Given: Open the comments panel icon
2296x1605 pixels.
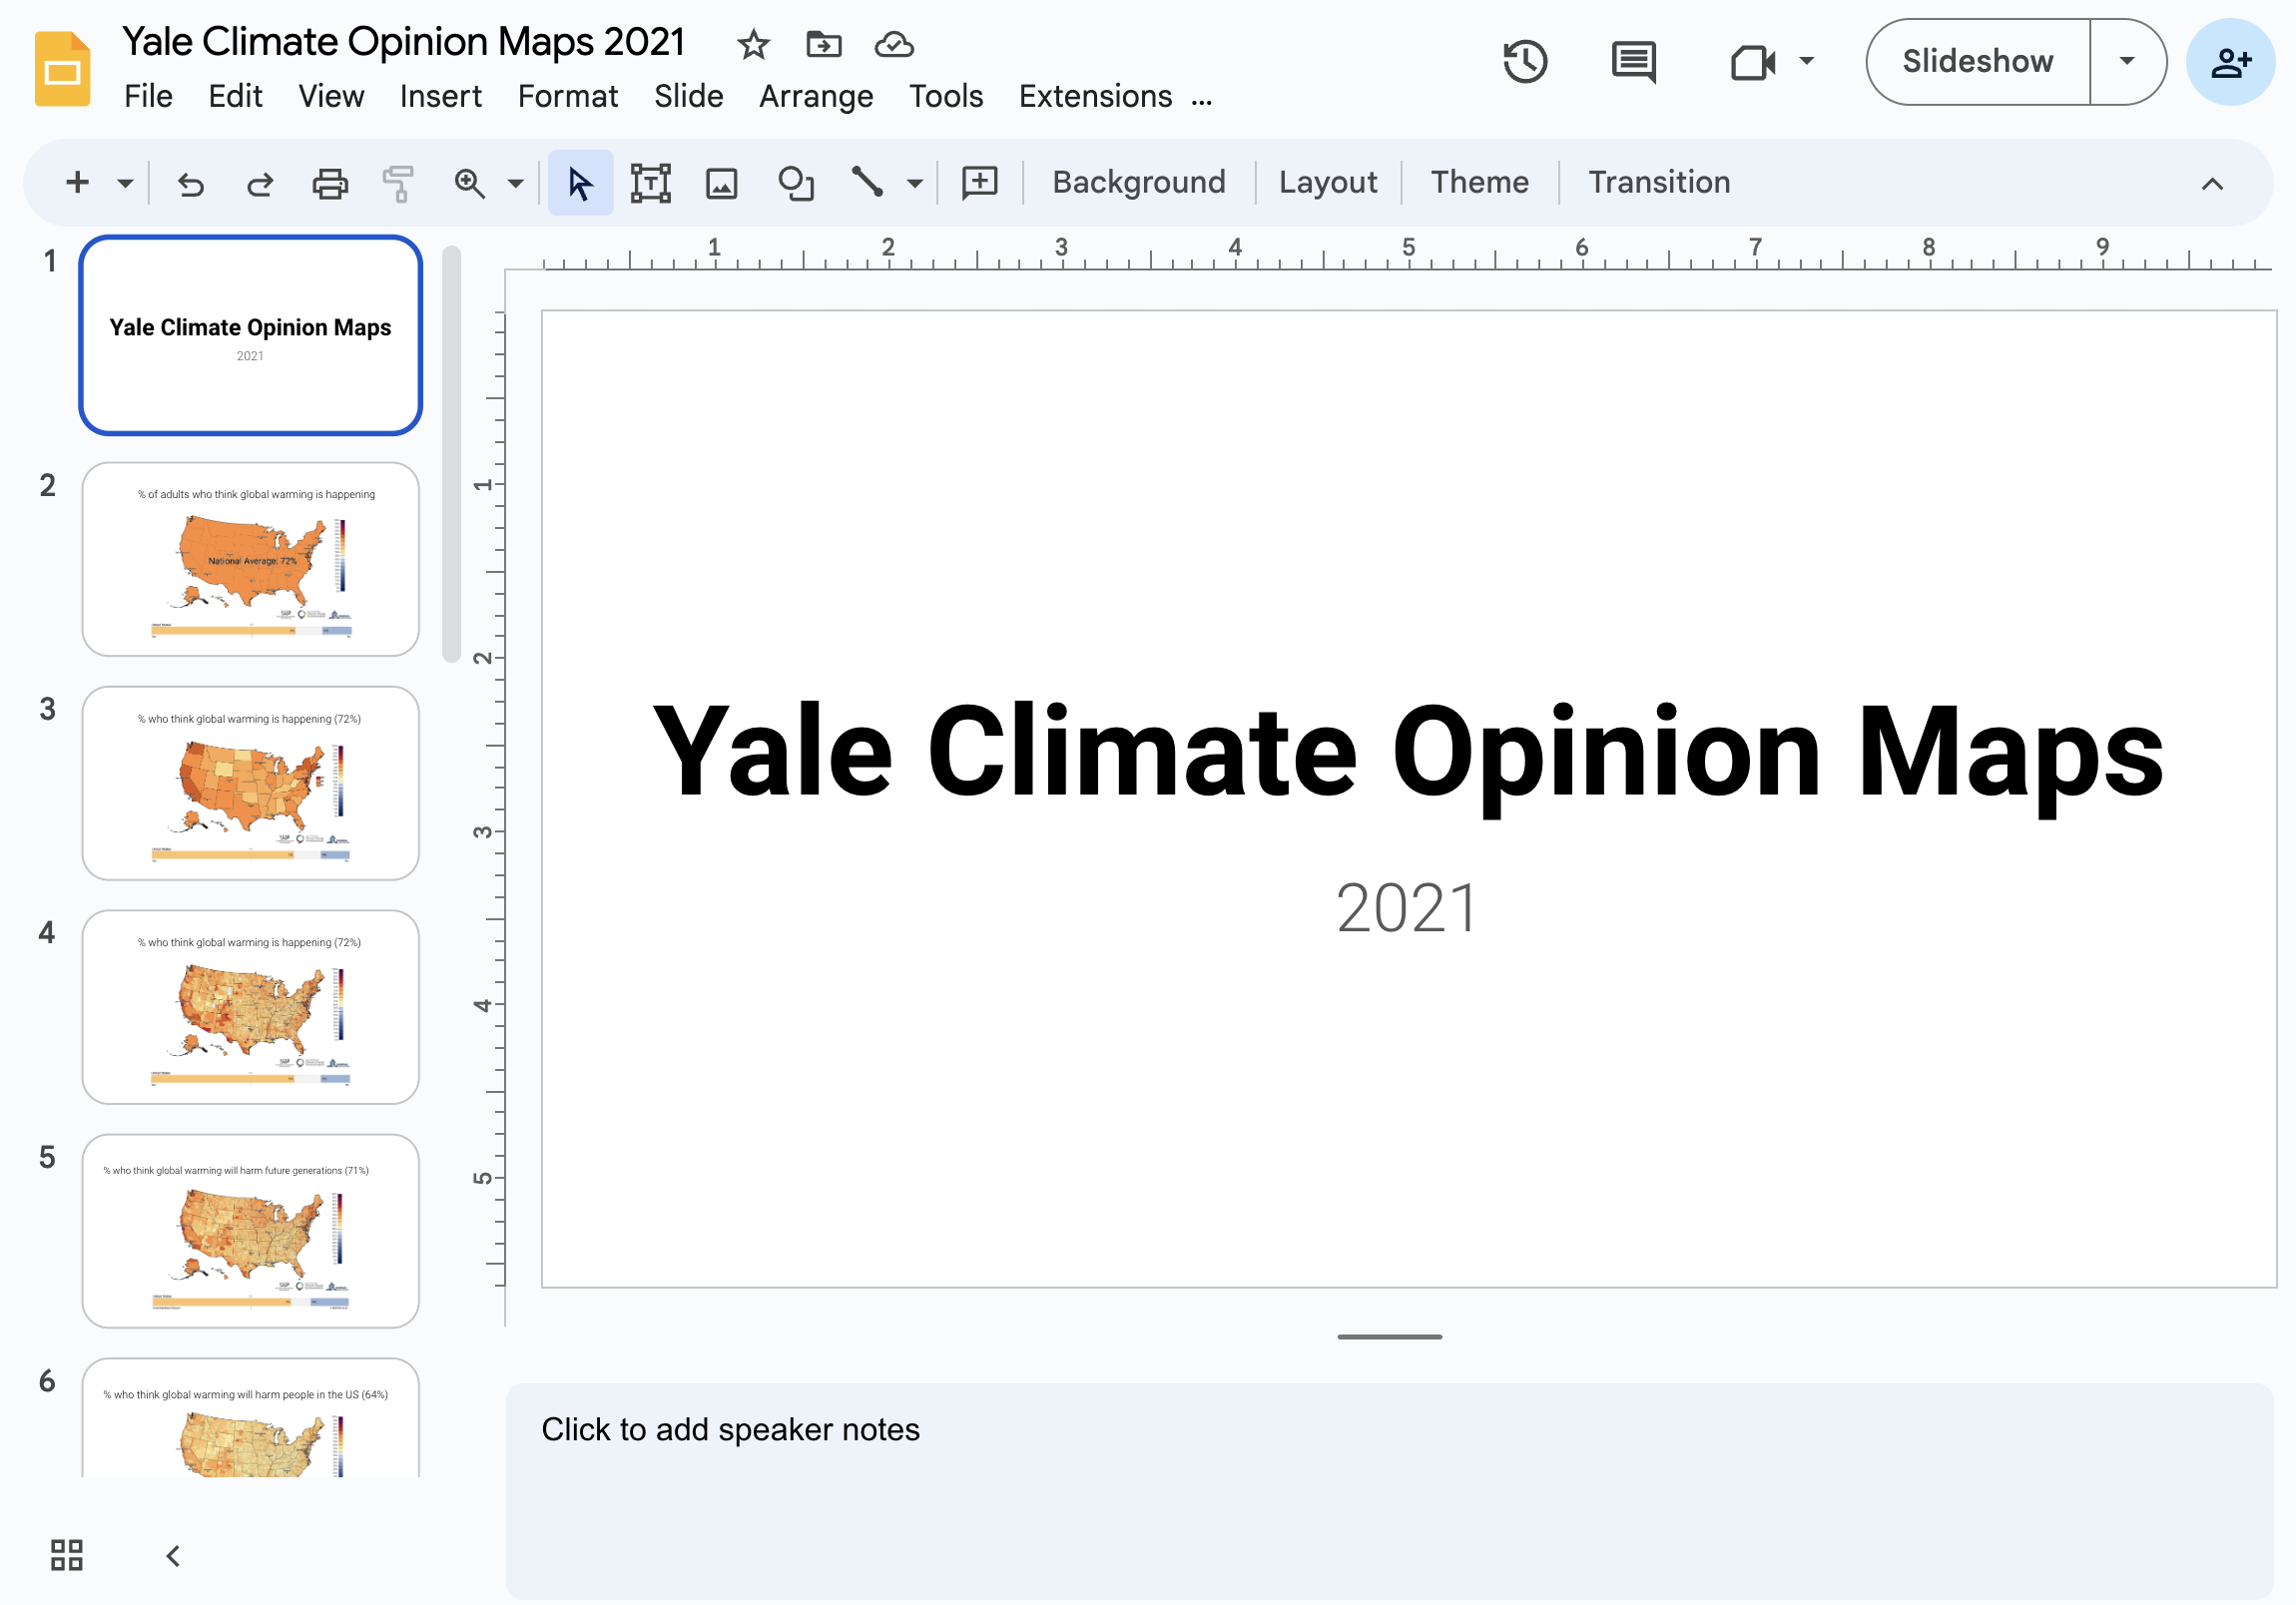Looking at the screenshot, I should (1633, 62).
